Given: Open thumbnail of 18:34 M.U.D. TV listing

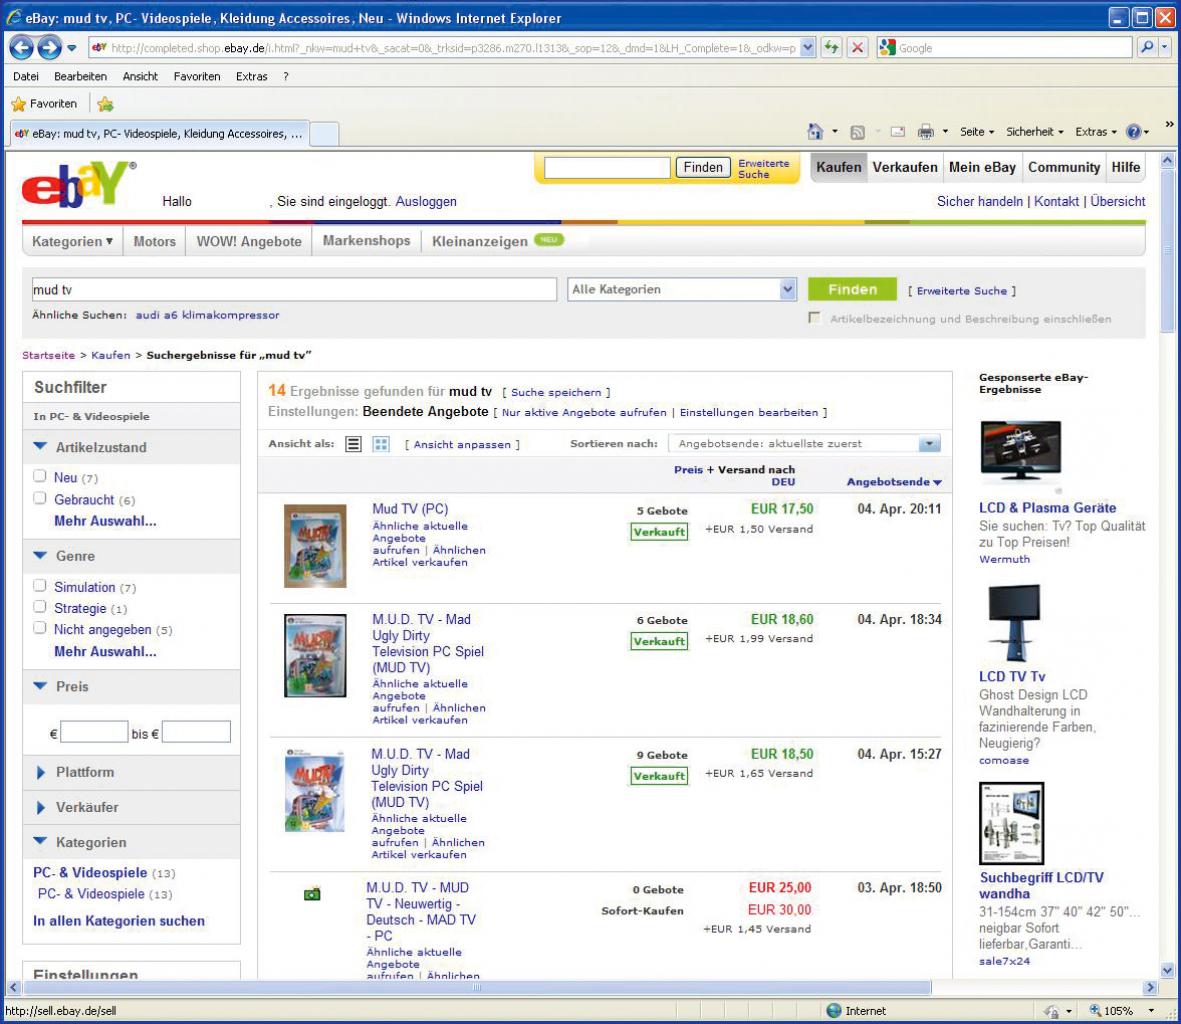Looking at the screenshot, I should point(315,656).
